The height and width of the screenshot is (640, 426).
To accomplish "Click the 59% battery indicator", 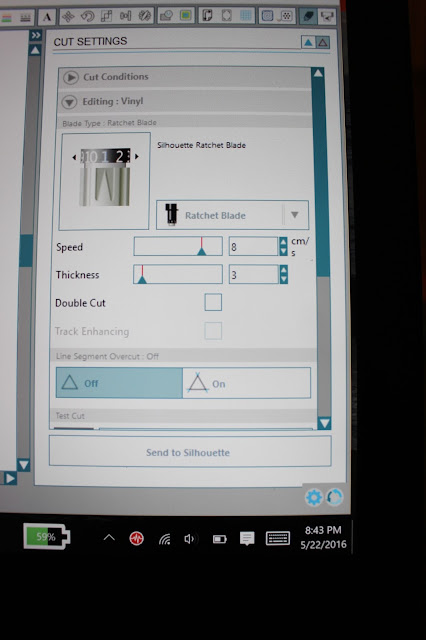I will 47,536.
